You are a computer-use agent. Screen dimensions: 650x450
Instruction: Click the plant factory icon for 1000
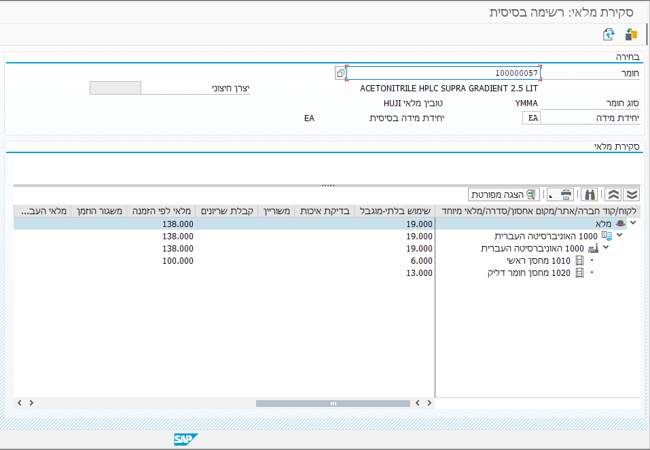coord(593,248)
